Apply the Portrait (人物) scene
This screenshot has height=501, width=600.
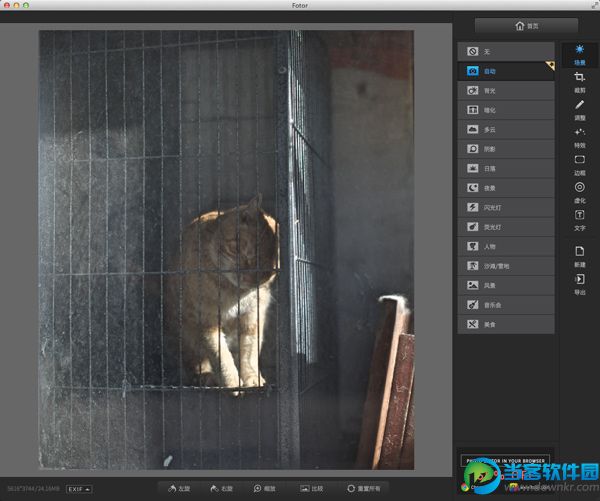pyautogui.click(x=505, y=246)
